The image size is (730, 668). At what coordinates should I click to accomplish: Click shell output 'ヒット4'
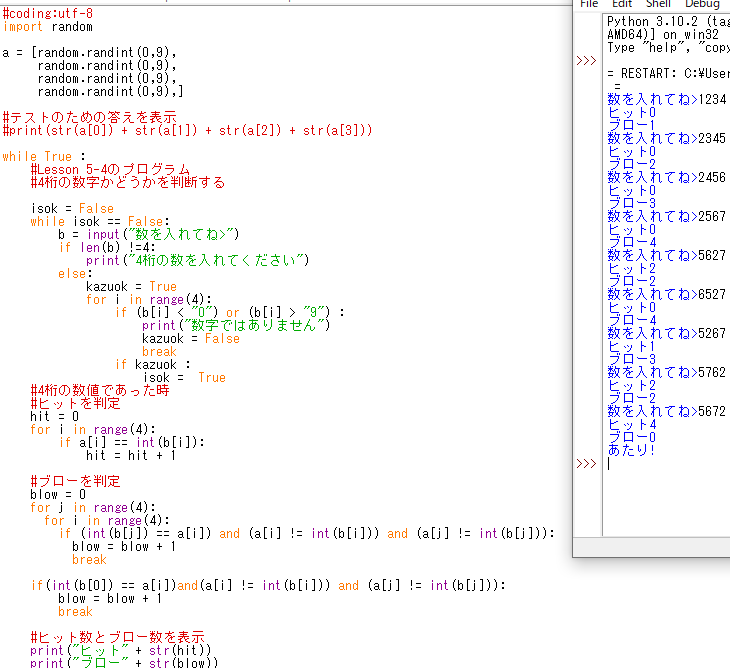[x=632, y=425]
